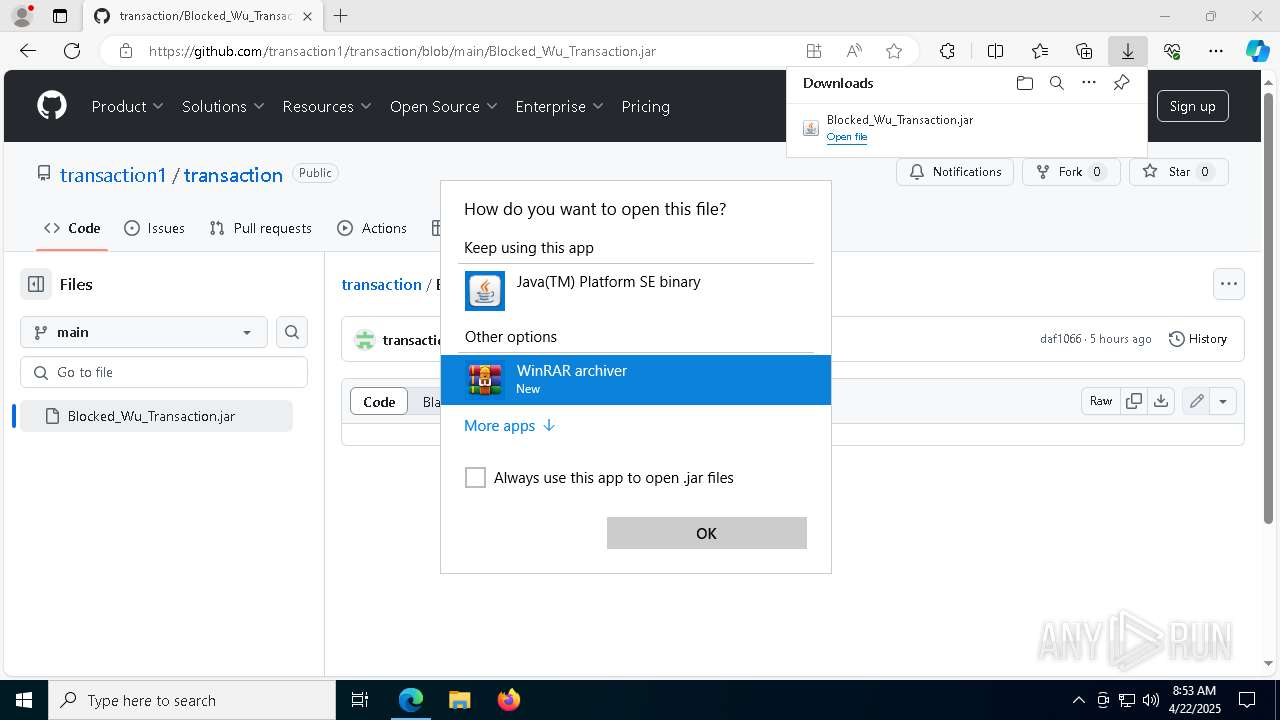Click the Raw button
Screen dimensions: 1280x720
1101,401
